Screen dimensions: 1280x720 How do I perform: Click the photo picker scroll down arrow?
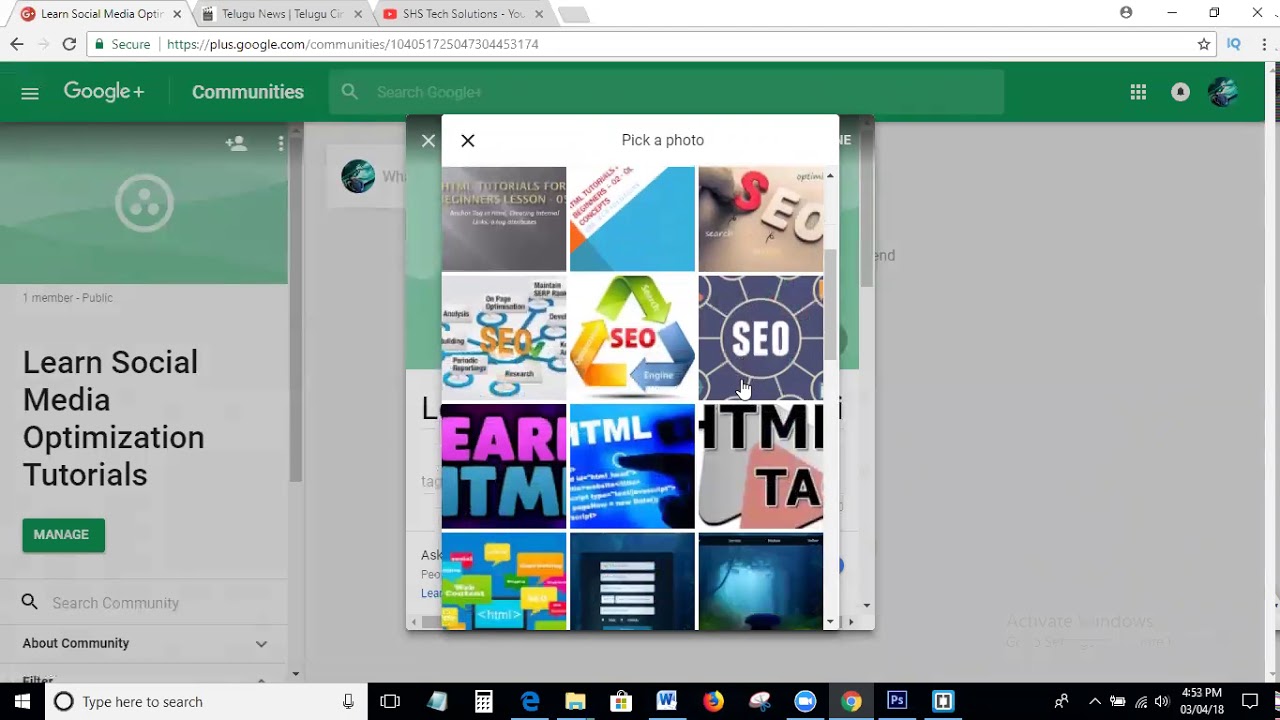pos(830,622)
